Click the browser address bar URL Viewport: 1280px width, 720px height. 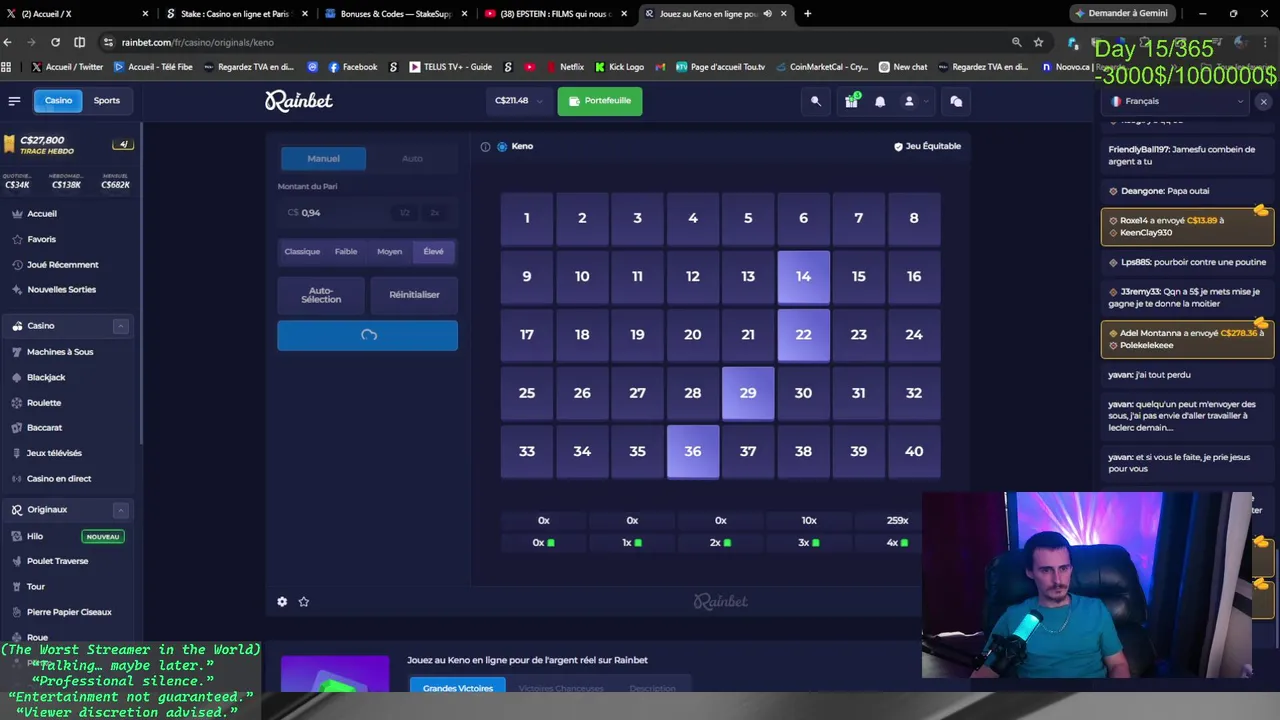point(197,42)
